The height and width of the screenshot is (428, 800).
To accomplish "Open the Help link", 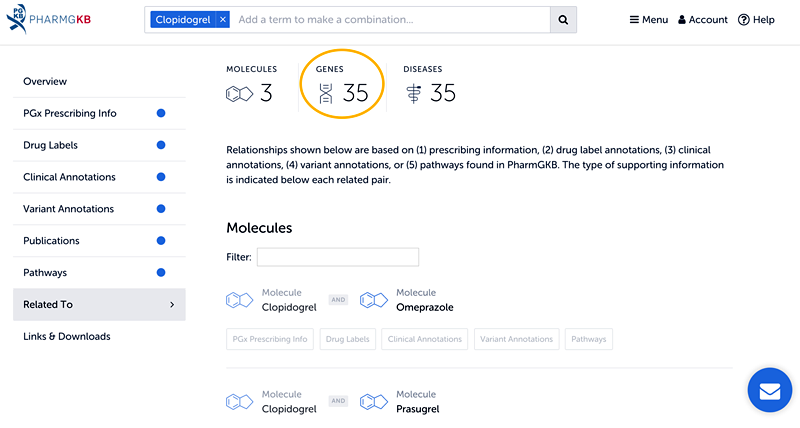I will point(756,20).
